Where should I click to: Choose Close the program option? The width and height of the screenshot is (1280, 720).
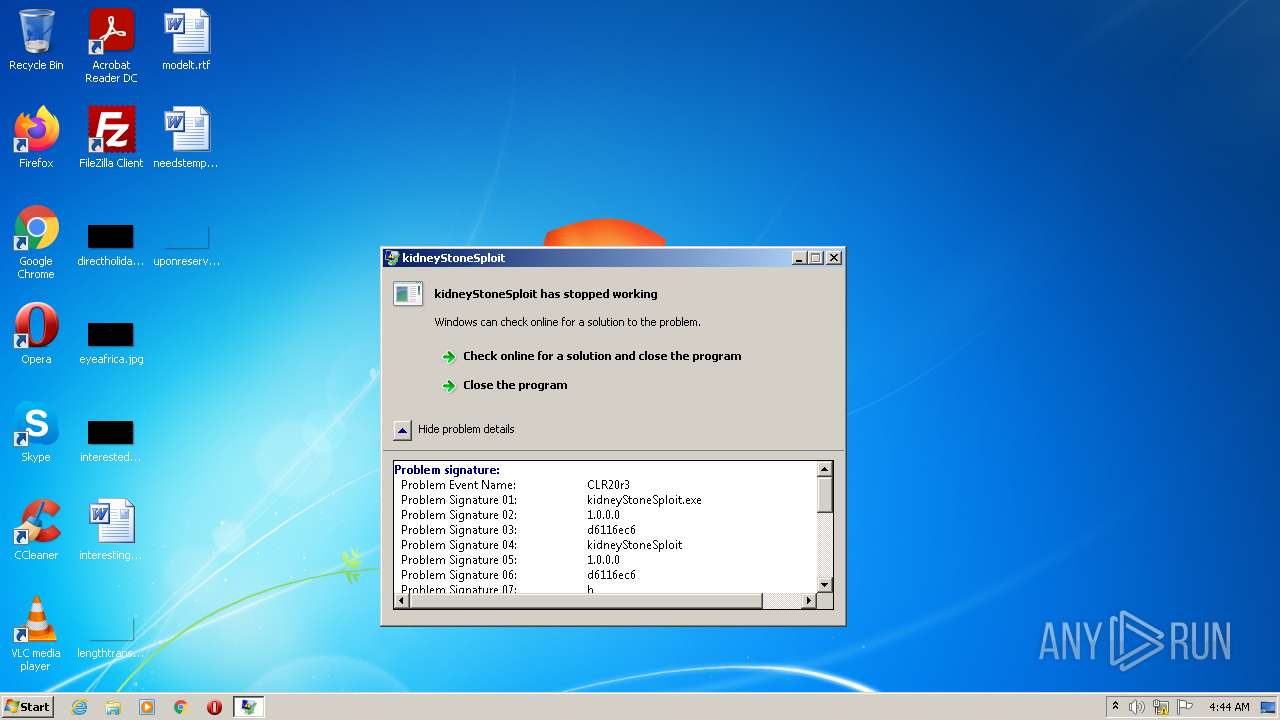(x=515, y=385)
